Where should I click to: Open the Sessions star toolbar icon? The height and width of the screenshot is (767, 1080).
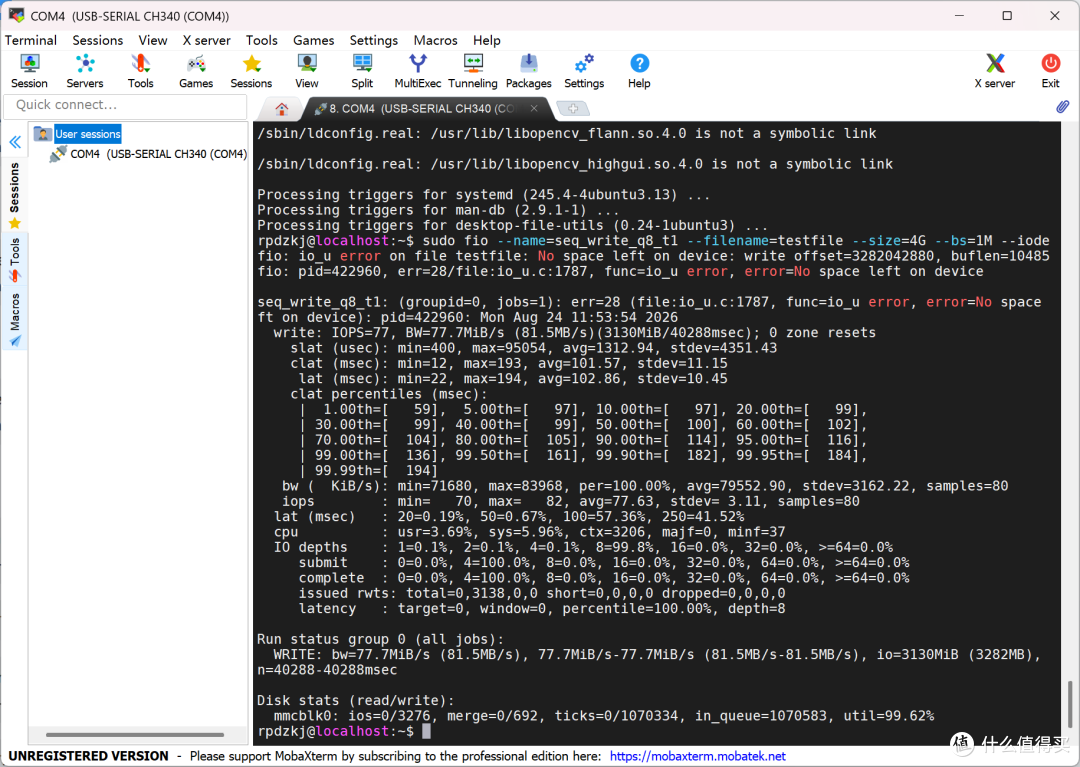tap(251, 72)
